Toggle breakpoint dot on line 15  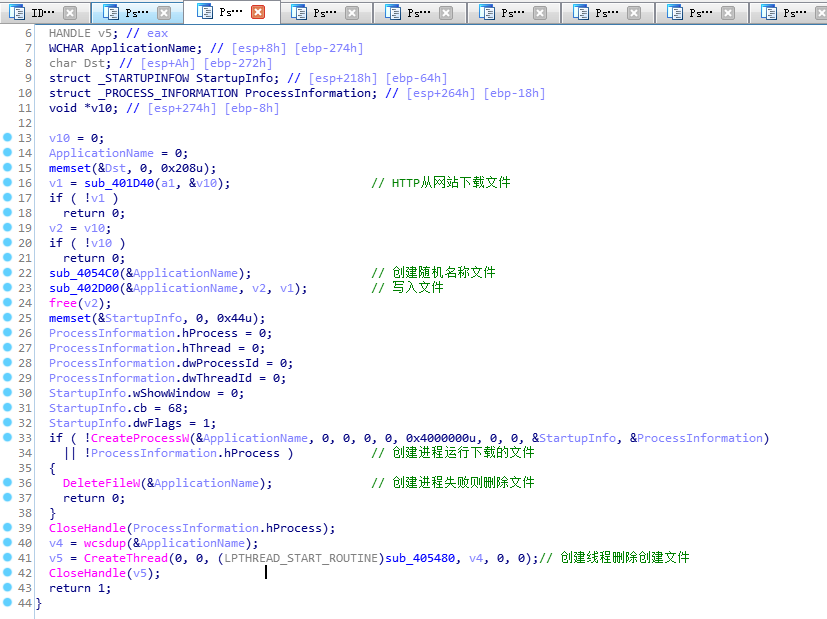click(x=7, y=167)
